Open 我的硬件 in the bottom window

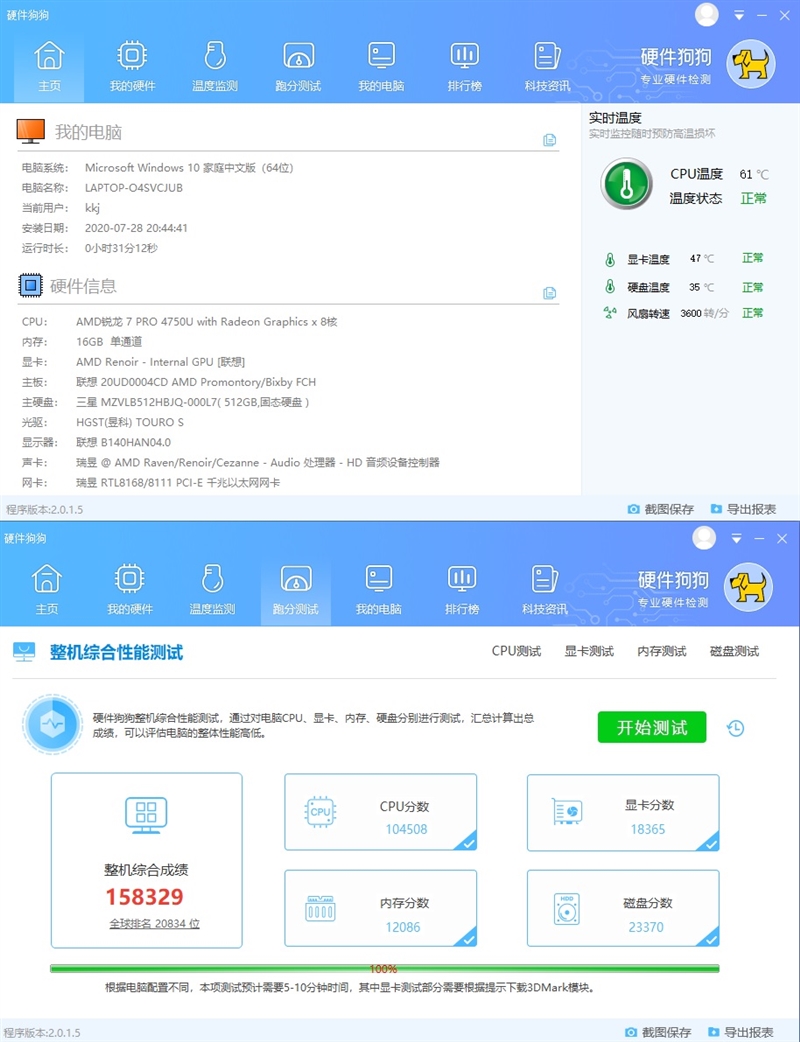[x=130, y=588]
